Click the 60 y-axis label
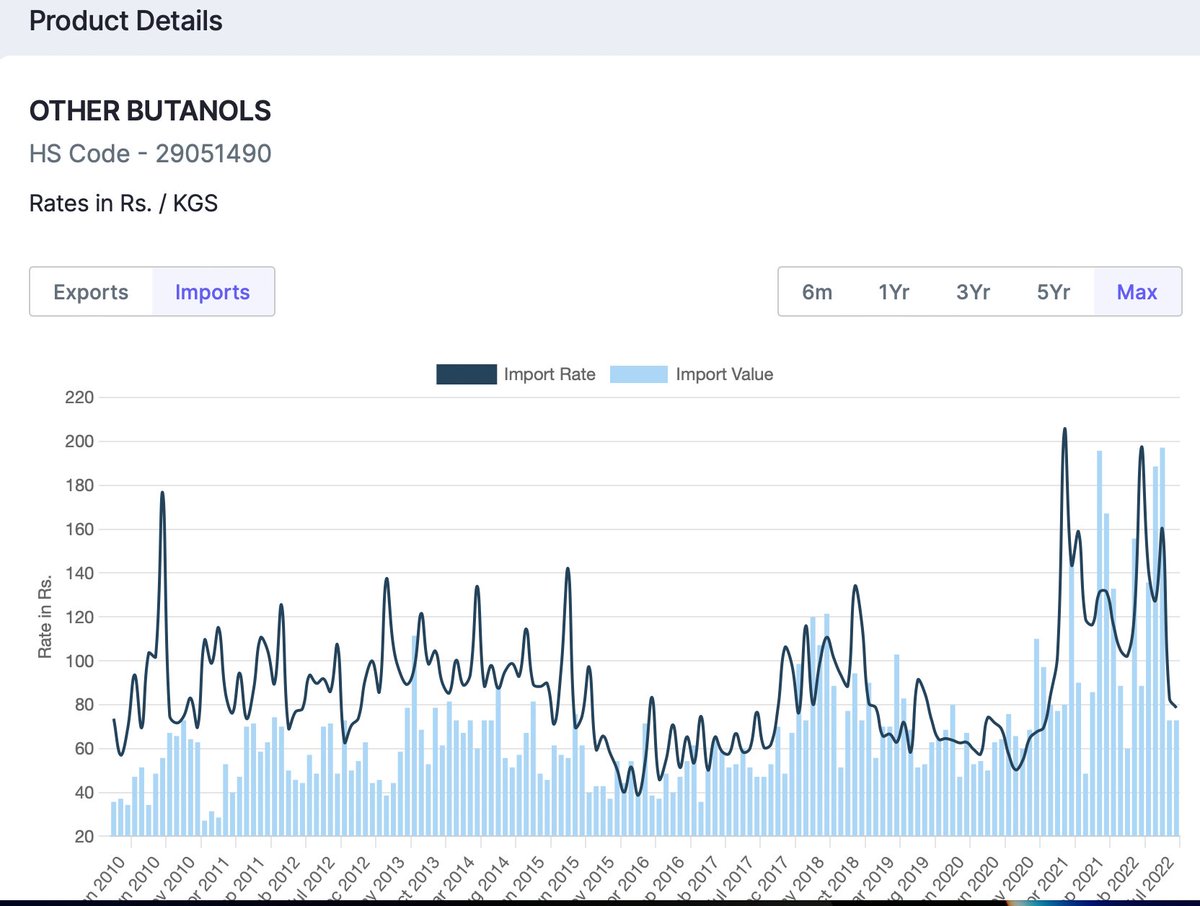This screenshot has width=1200, height=906. coord(84,749)
